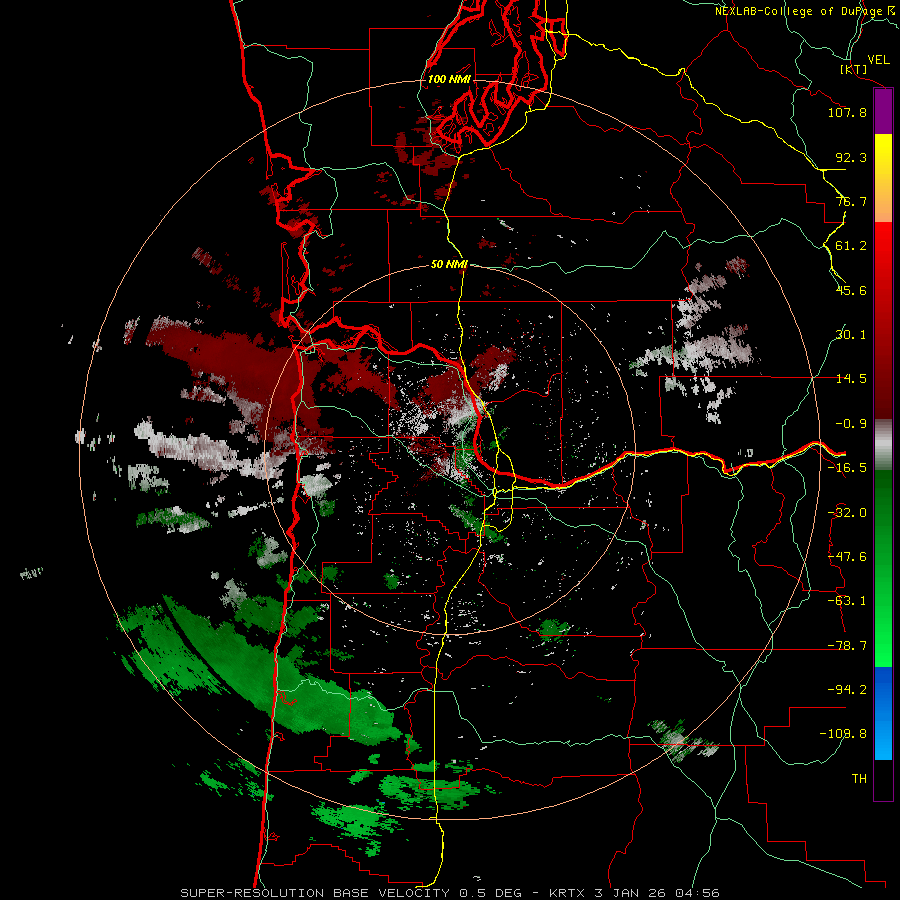Image resolution: width=900 pixels, height=900 pixels.
Task: Click the -32.0 value on velocity scale
Action: (x=847, y=513)
